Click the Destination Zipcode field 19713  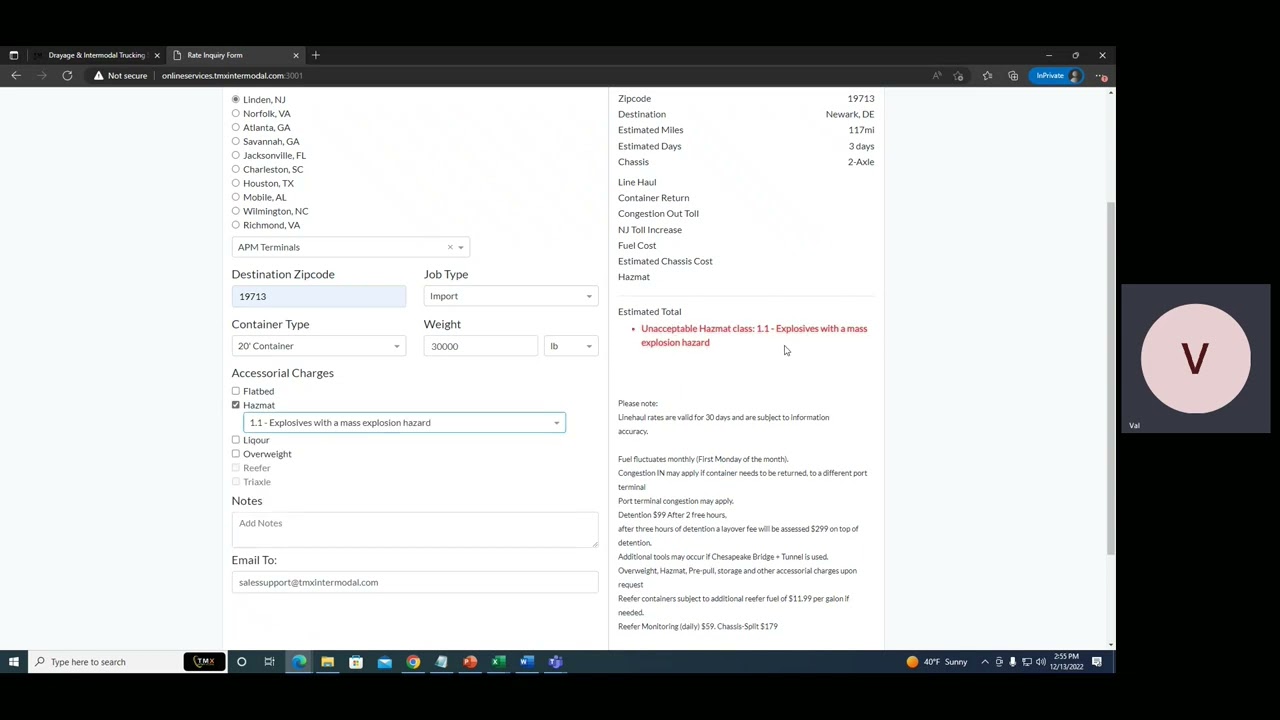coord(318,296)
